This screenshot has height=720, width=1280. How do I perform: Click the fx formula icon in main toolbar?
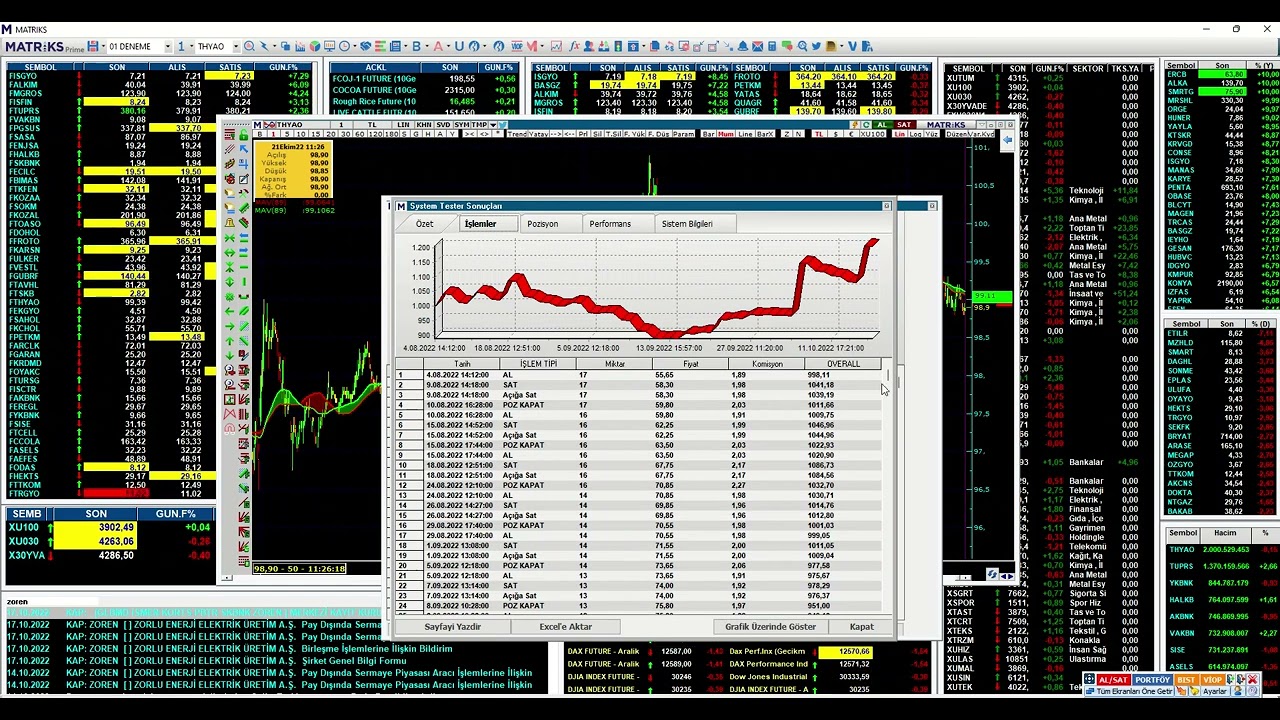click(x=574, y=46)
